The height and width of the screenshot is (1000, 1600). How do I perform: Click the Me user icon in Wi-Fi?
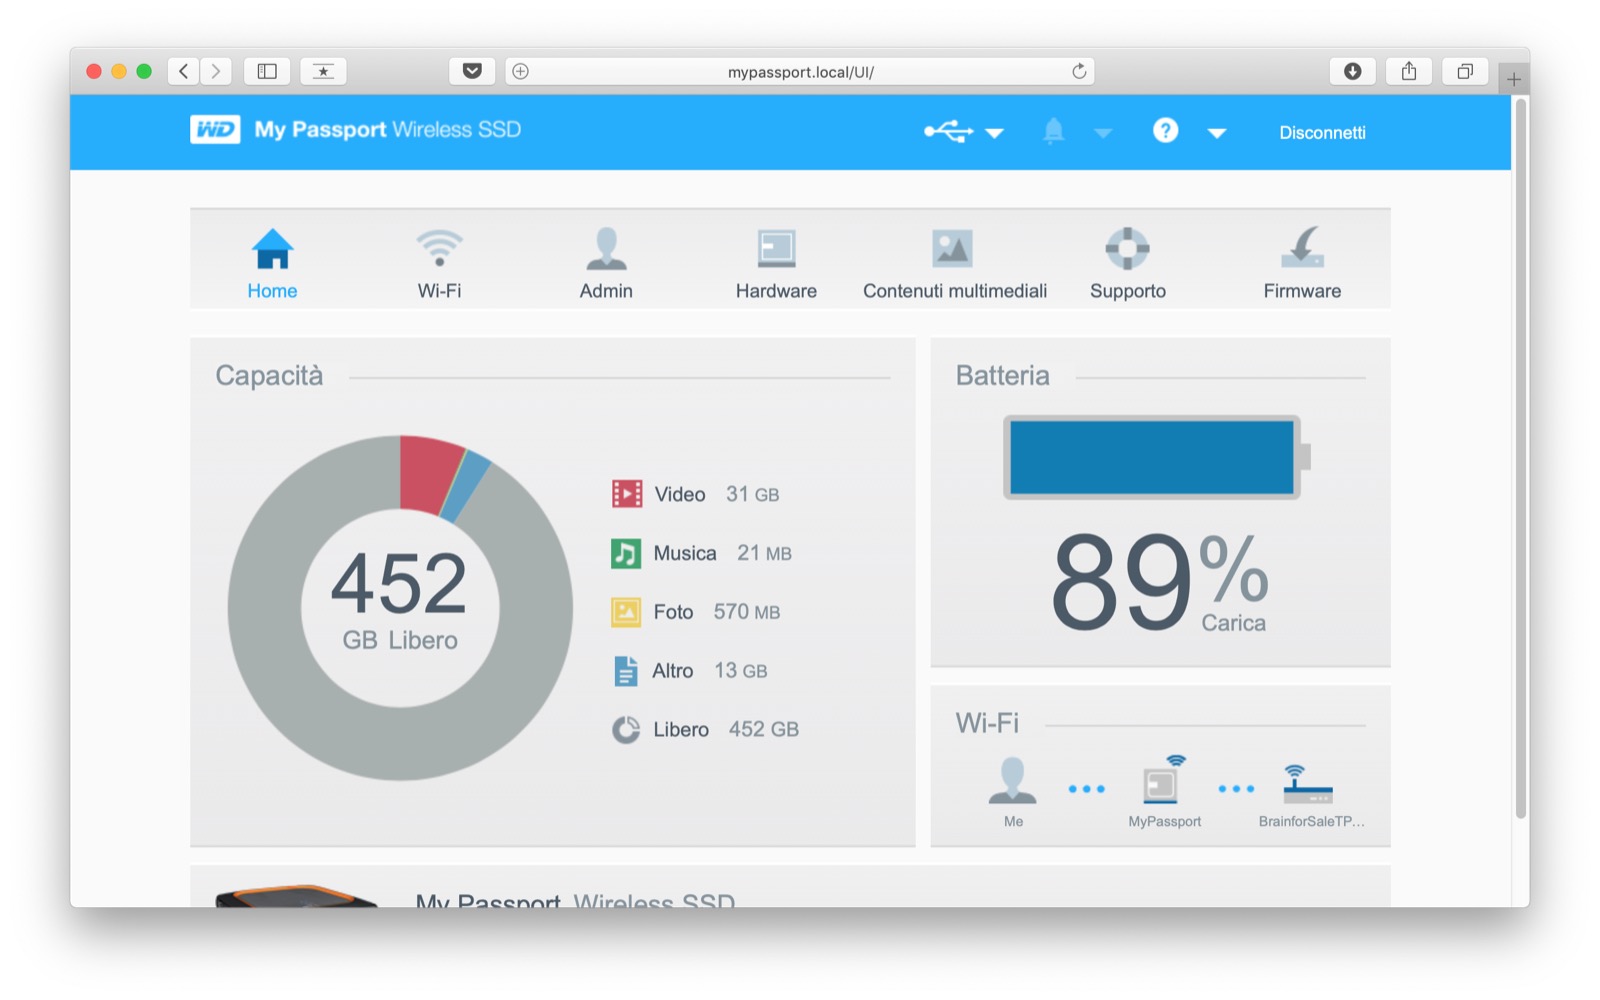(x=1013, y=781)
